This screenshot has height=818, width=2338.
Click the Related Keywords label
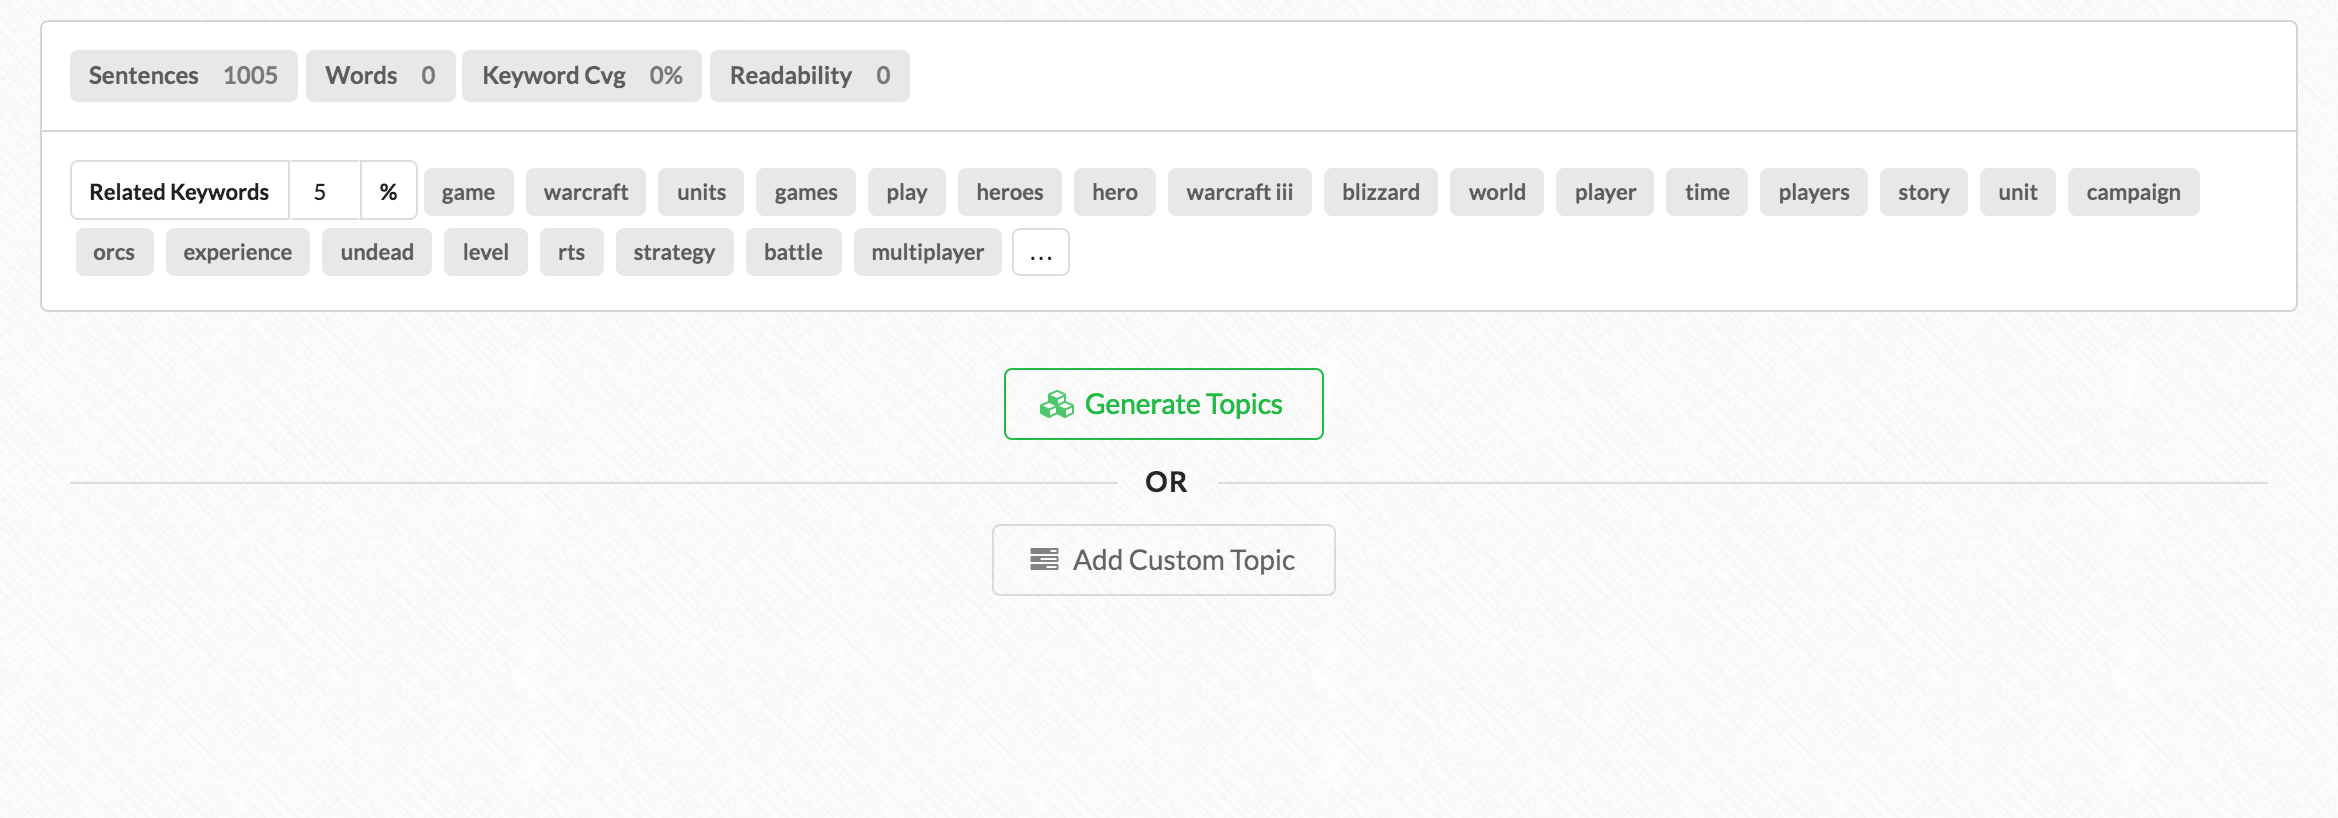[x=180, y=191]
